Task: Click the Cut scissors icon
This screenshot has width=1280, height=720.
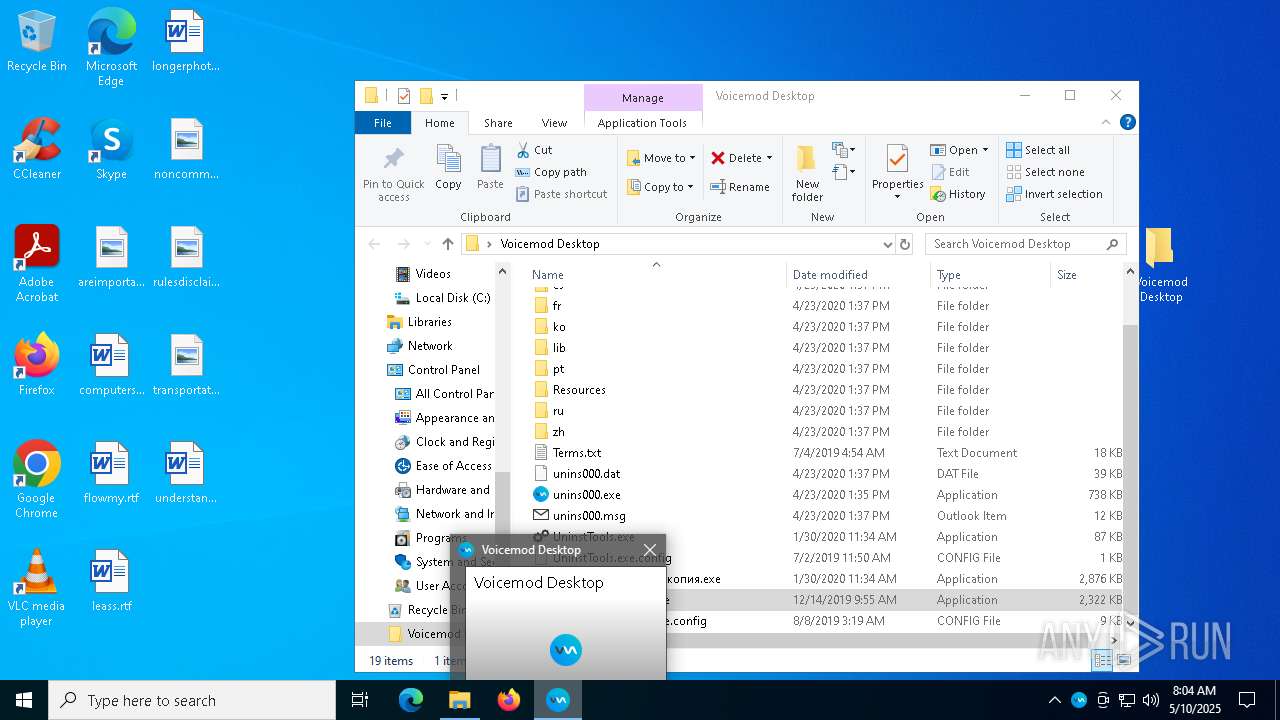Action: pos(523,150)
